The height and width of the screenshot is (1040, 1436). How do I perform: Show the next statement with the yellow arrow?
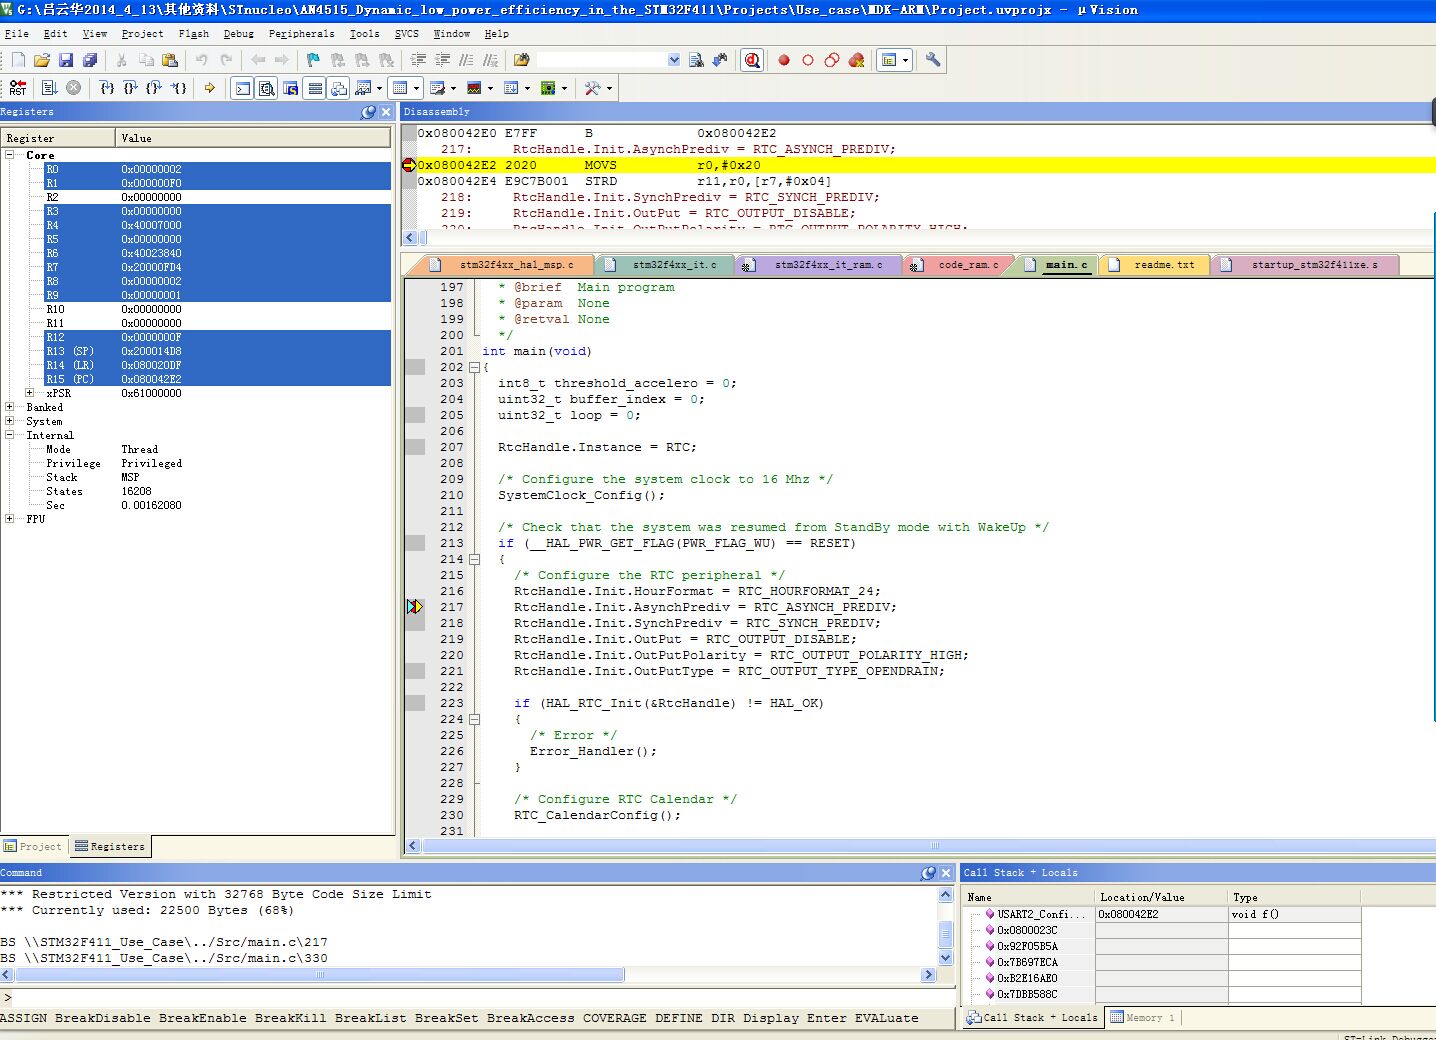click(210, 88)
